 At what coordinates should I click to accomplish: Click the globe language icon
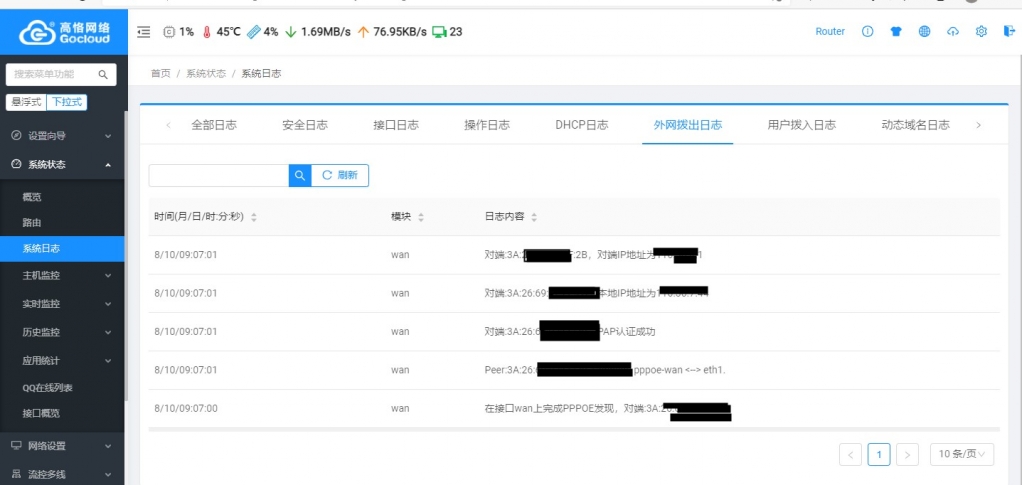point(924,31)
